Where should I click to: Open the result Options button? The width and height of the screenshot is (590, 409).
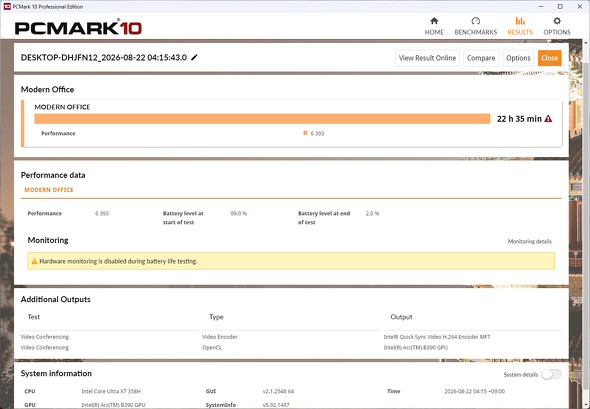(518, 58)
